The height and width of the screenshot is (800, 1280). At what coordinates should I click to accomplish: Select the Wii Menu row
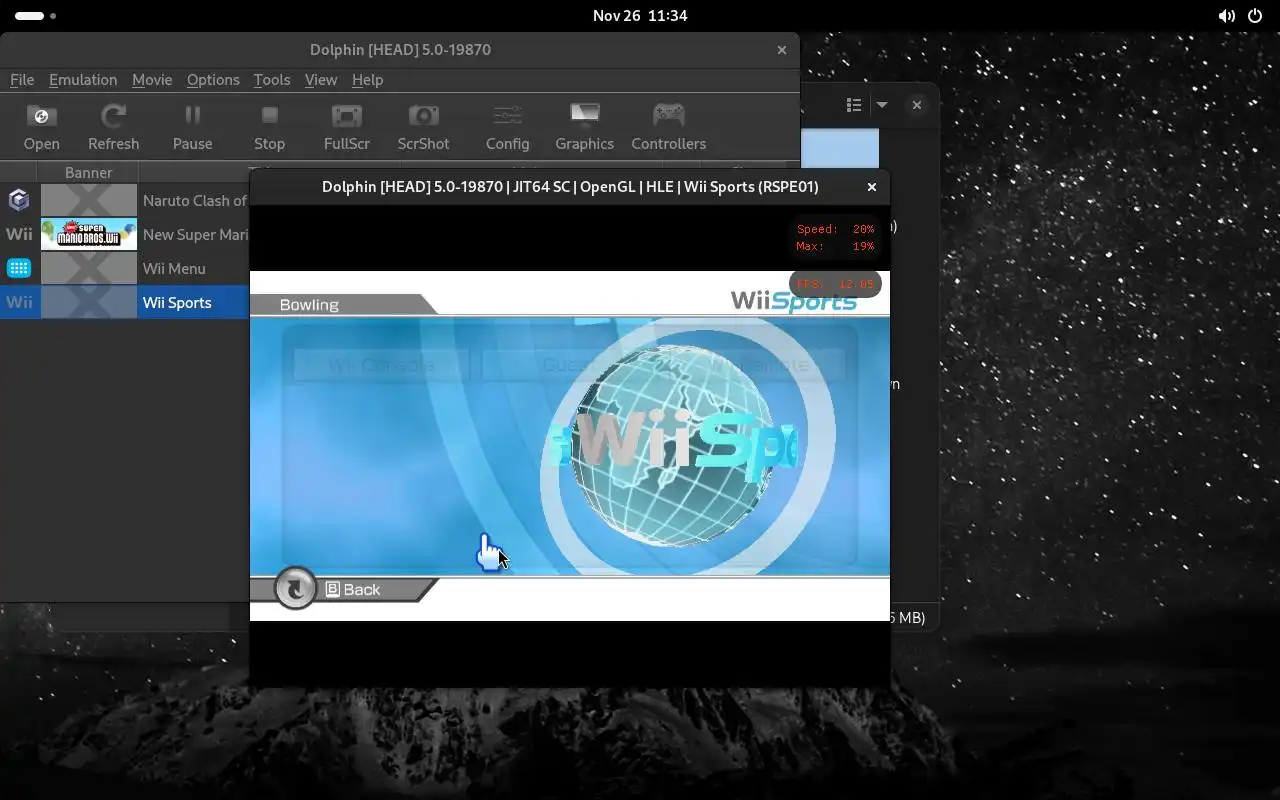pos(125,268)
